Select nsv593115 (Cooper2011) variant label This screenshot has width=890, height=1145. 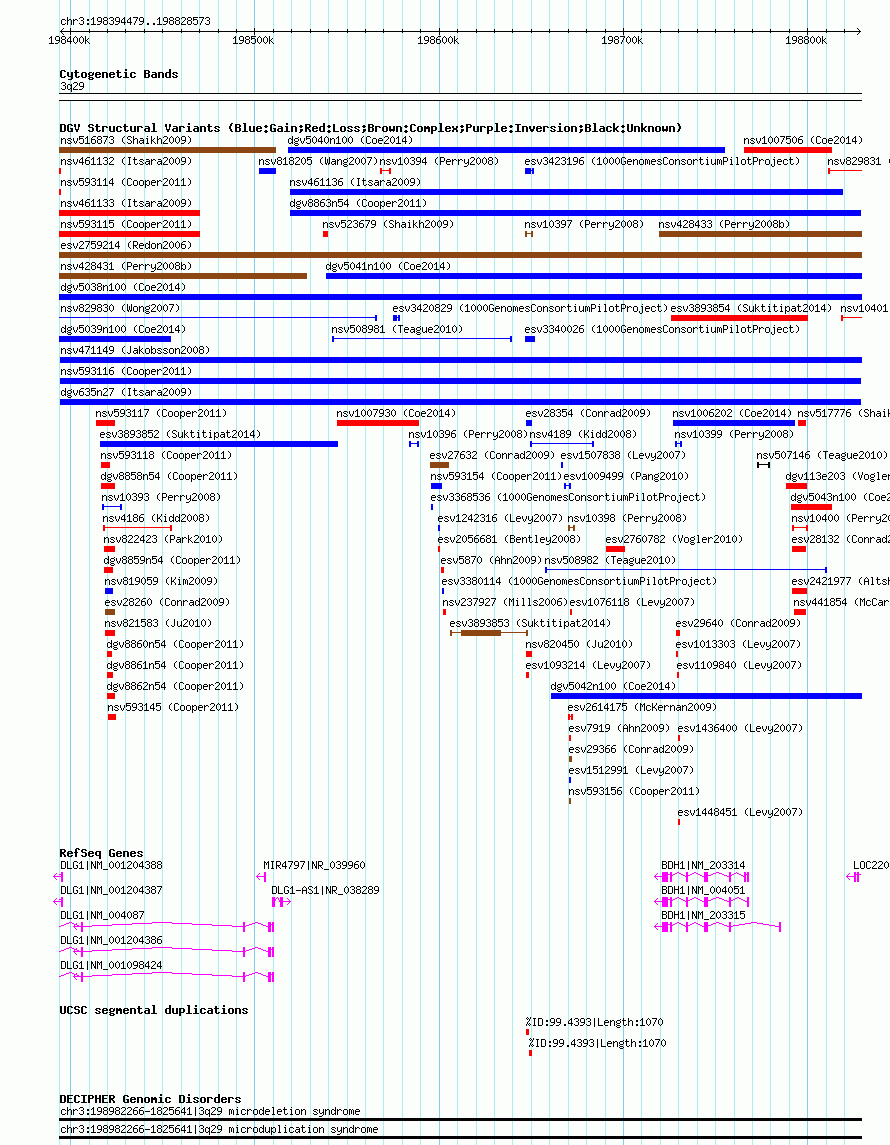pos(126,224)
